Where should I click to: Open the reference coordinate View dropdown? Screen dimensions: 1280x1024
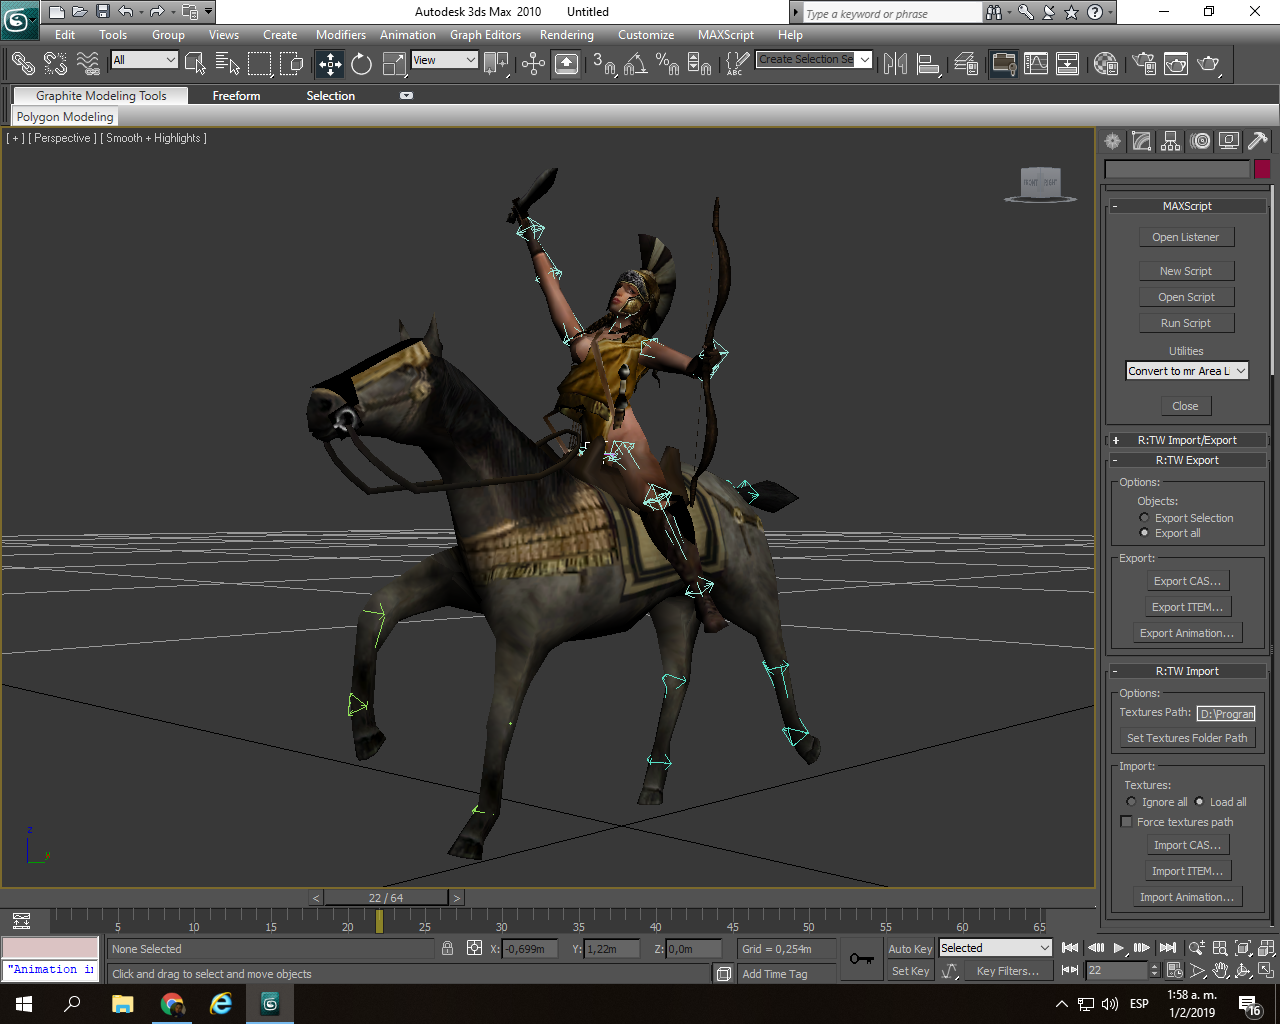click(444, 60)
